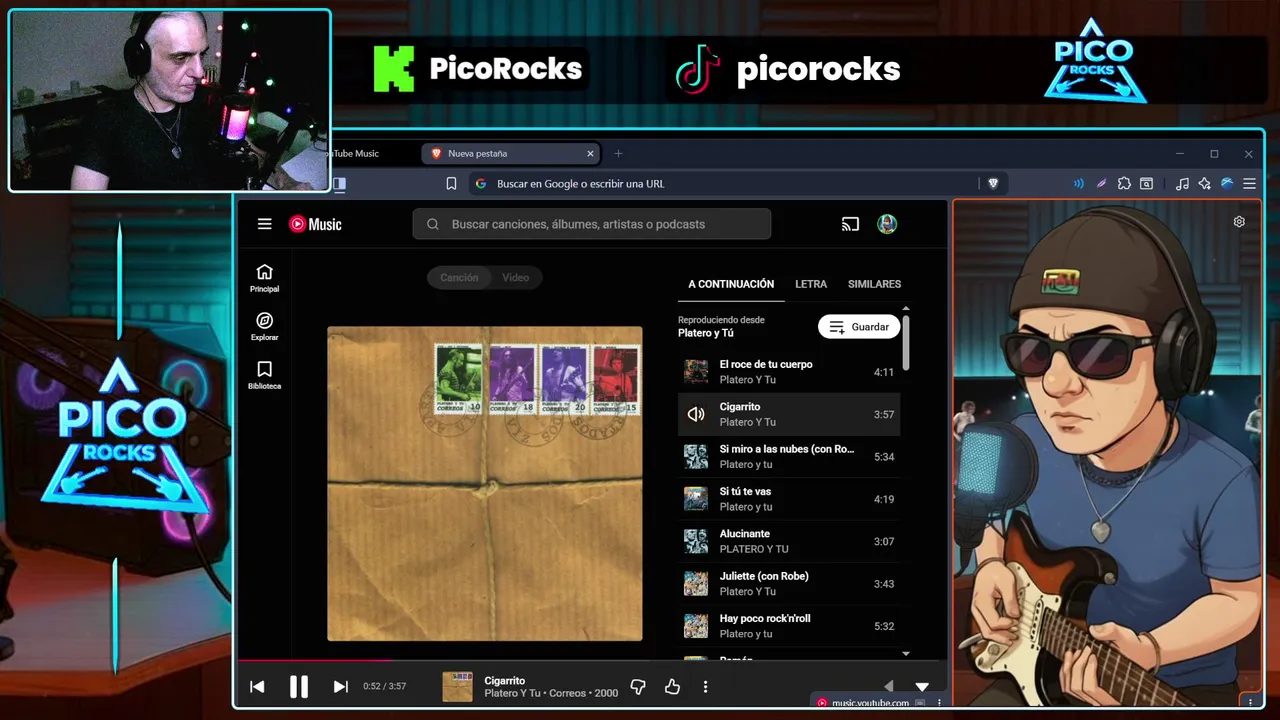Image resolution: width=1280 pixels, height=720 pixels.
Task: Click the sound waves extension icon
Action: [x=1078, y=184]
